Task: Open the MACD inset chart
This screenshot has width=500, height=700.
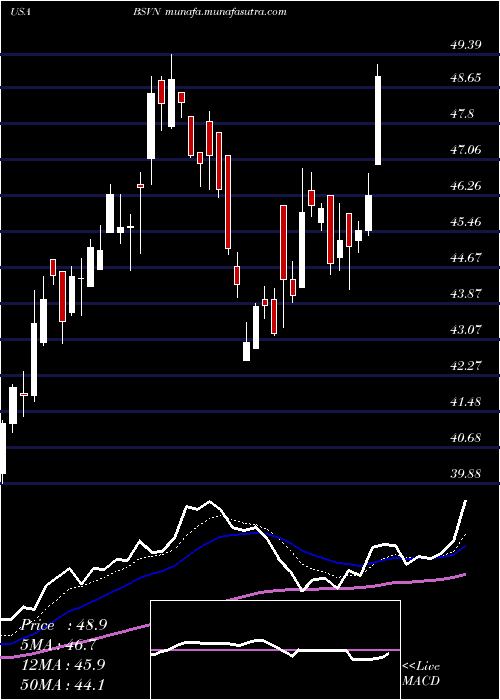Action: click(275, 650)
